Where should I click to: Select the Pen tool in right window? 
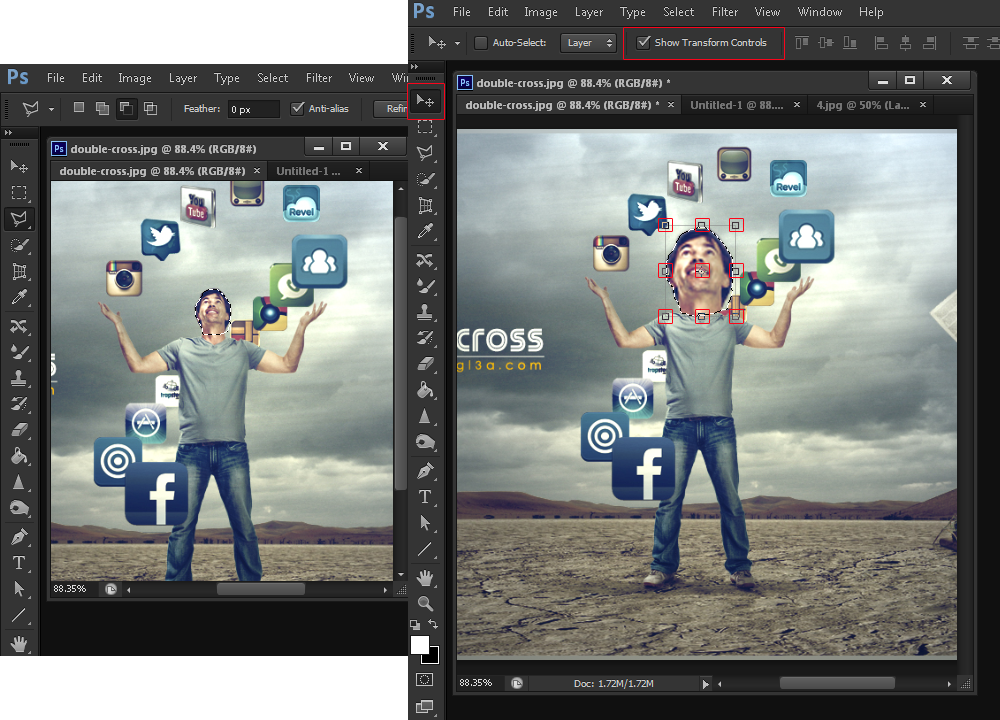click(x=425, y=471)
